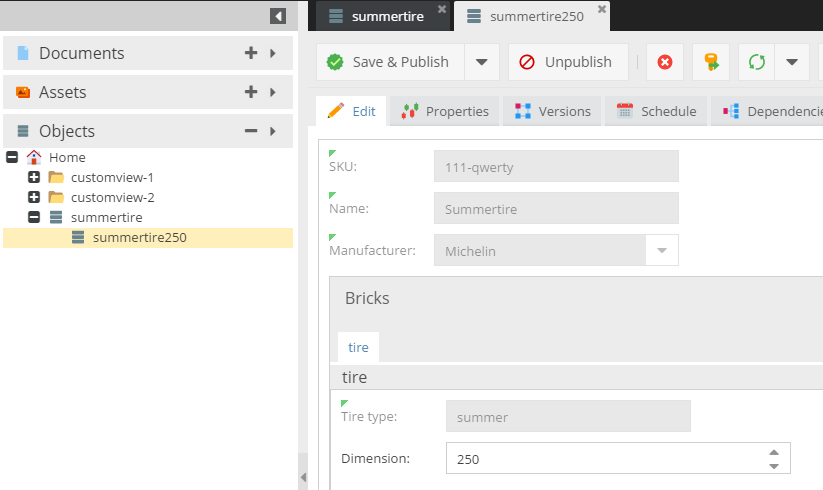Click the yellow key rename icon
This screenshot has width=823, height=490.
coord(711,62)
